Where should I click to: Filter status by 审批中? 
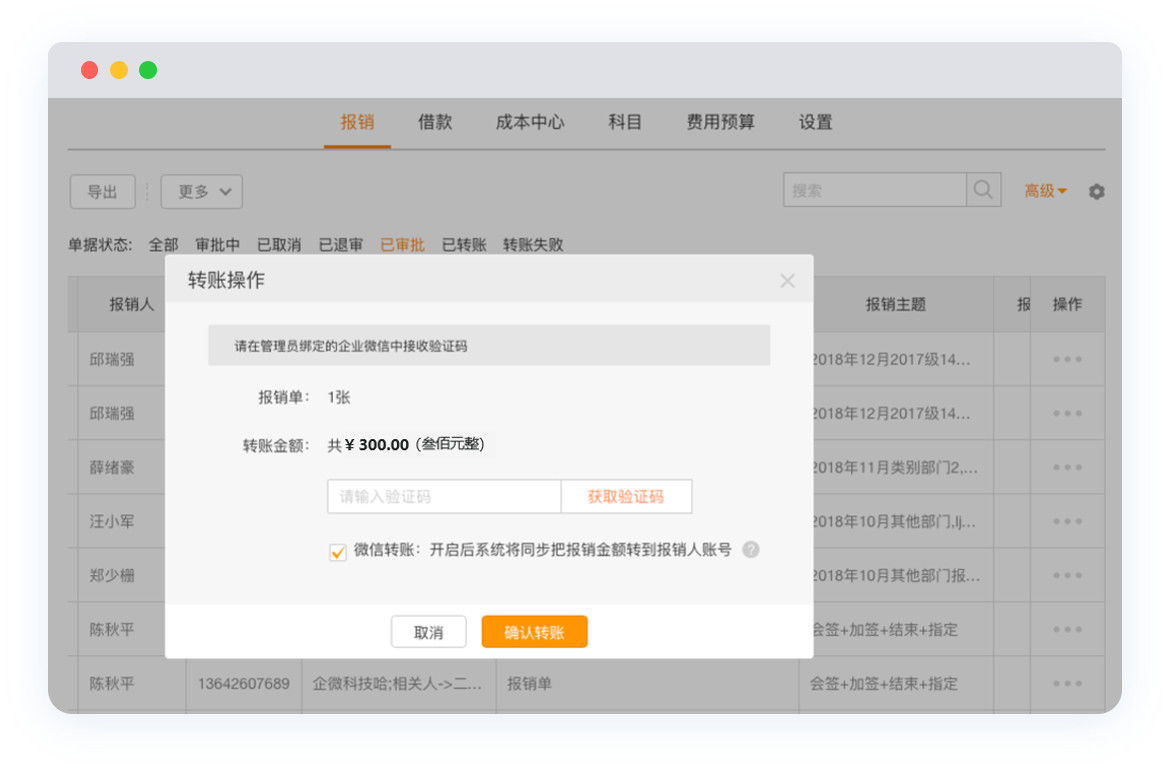217,245
